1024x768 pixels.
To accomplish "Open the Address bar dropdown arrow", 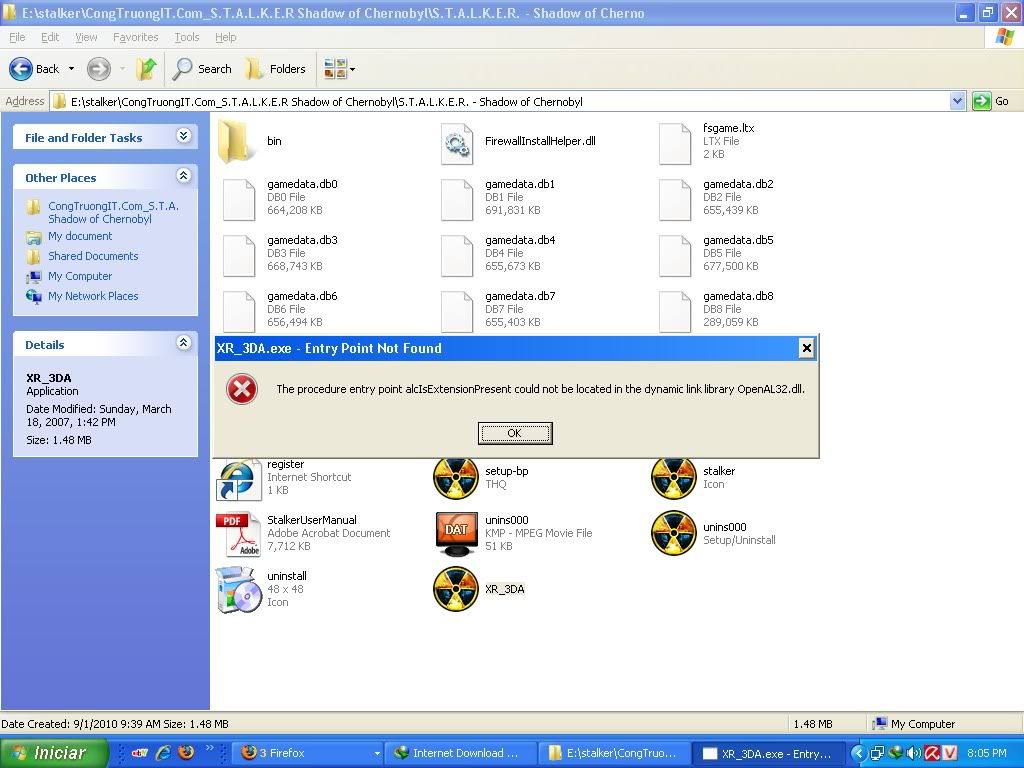I will (957, 101).
